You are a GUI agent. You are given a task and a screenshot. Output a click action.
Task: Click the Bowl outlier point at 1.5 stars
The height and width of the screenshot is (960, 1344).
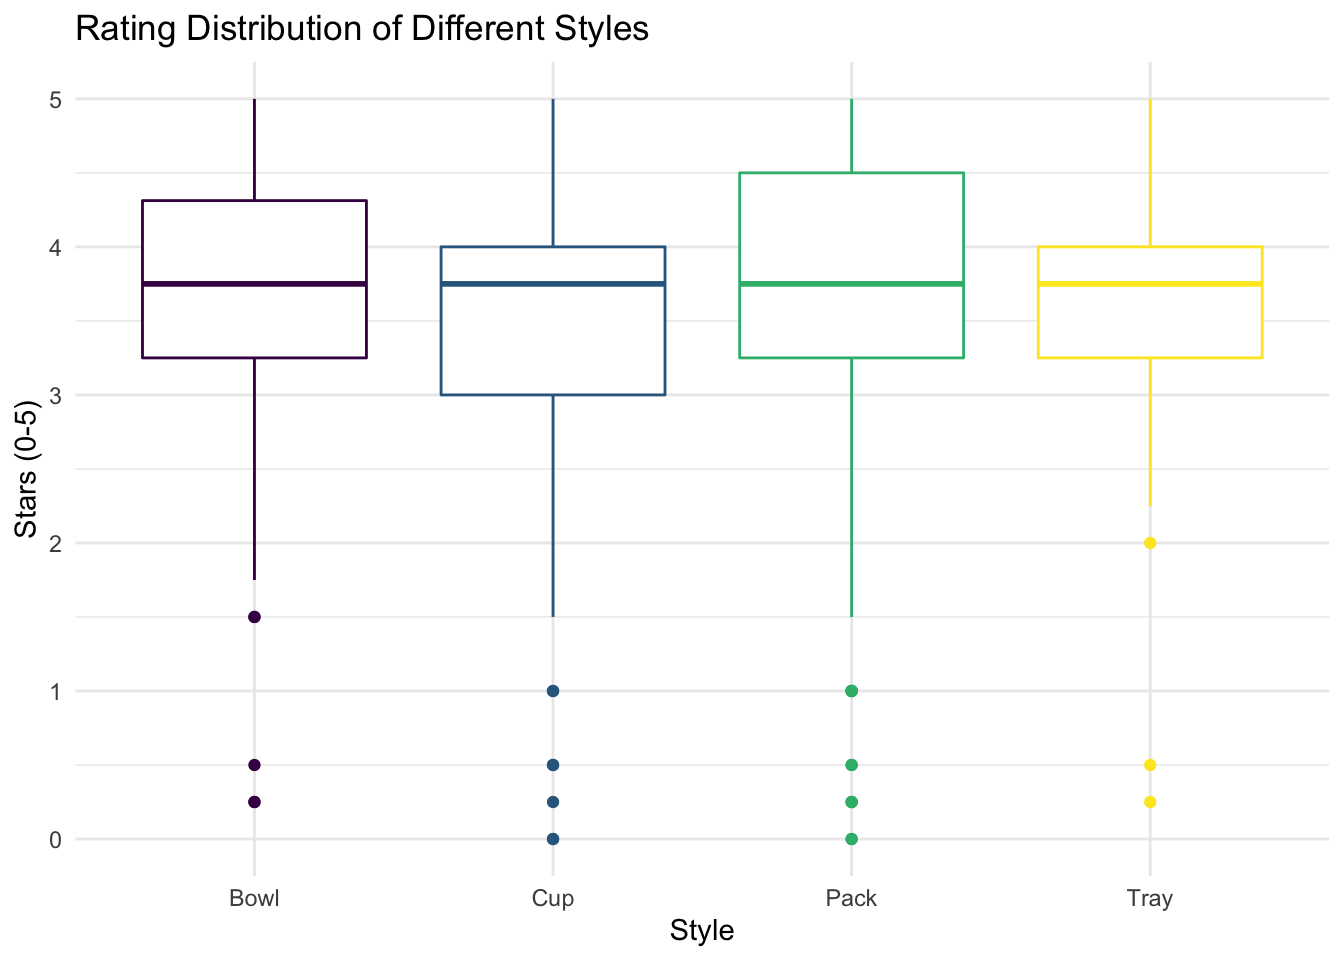click(254, 617)
